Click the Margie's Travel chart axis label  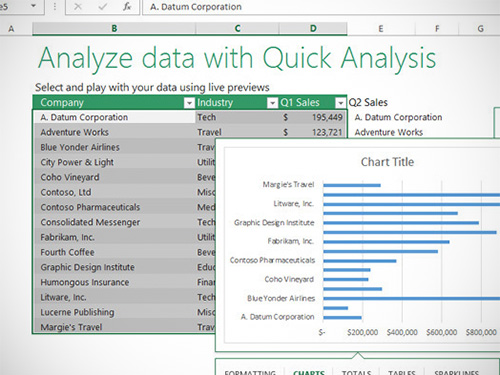click(x=288, y=185)
